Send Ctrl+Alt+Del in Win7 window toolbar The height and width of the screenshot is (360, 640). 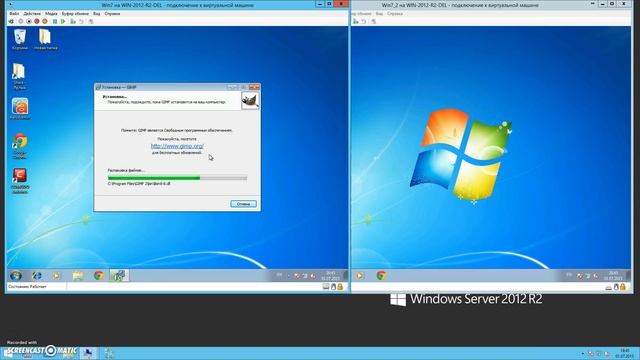(x=11, y=21)
